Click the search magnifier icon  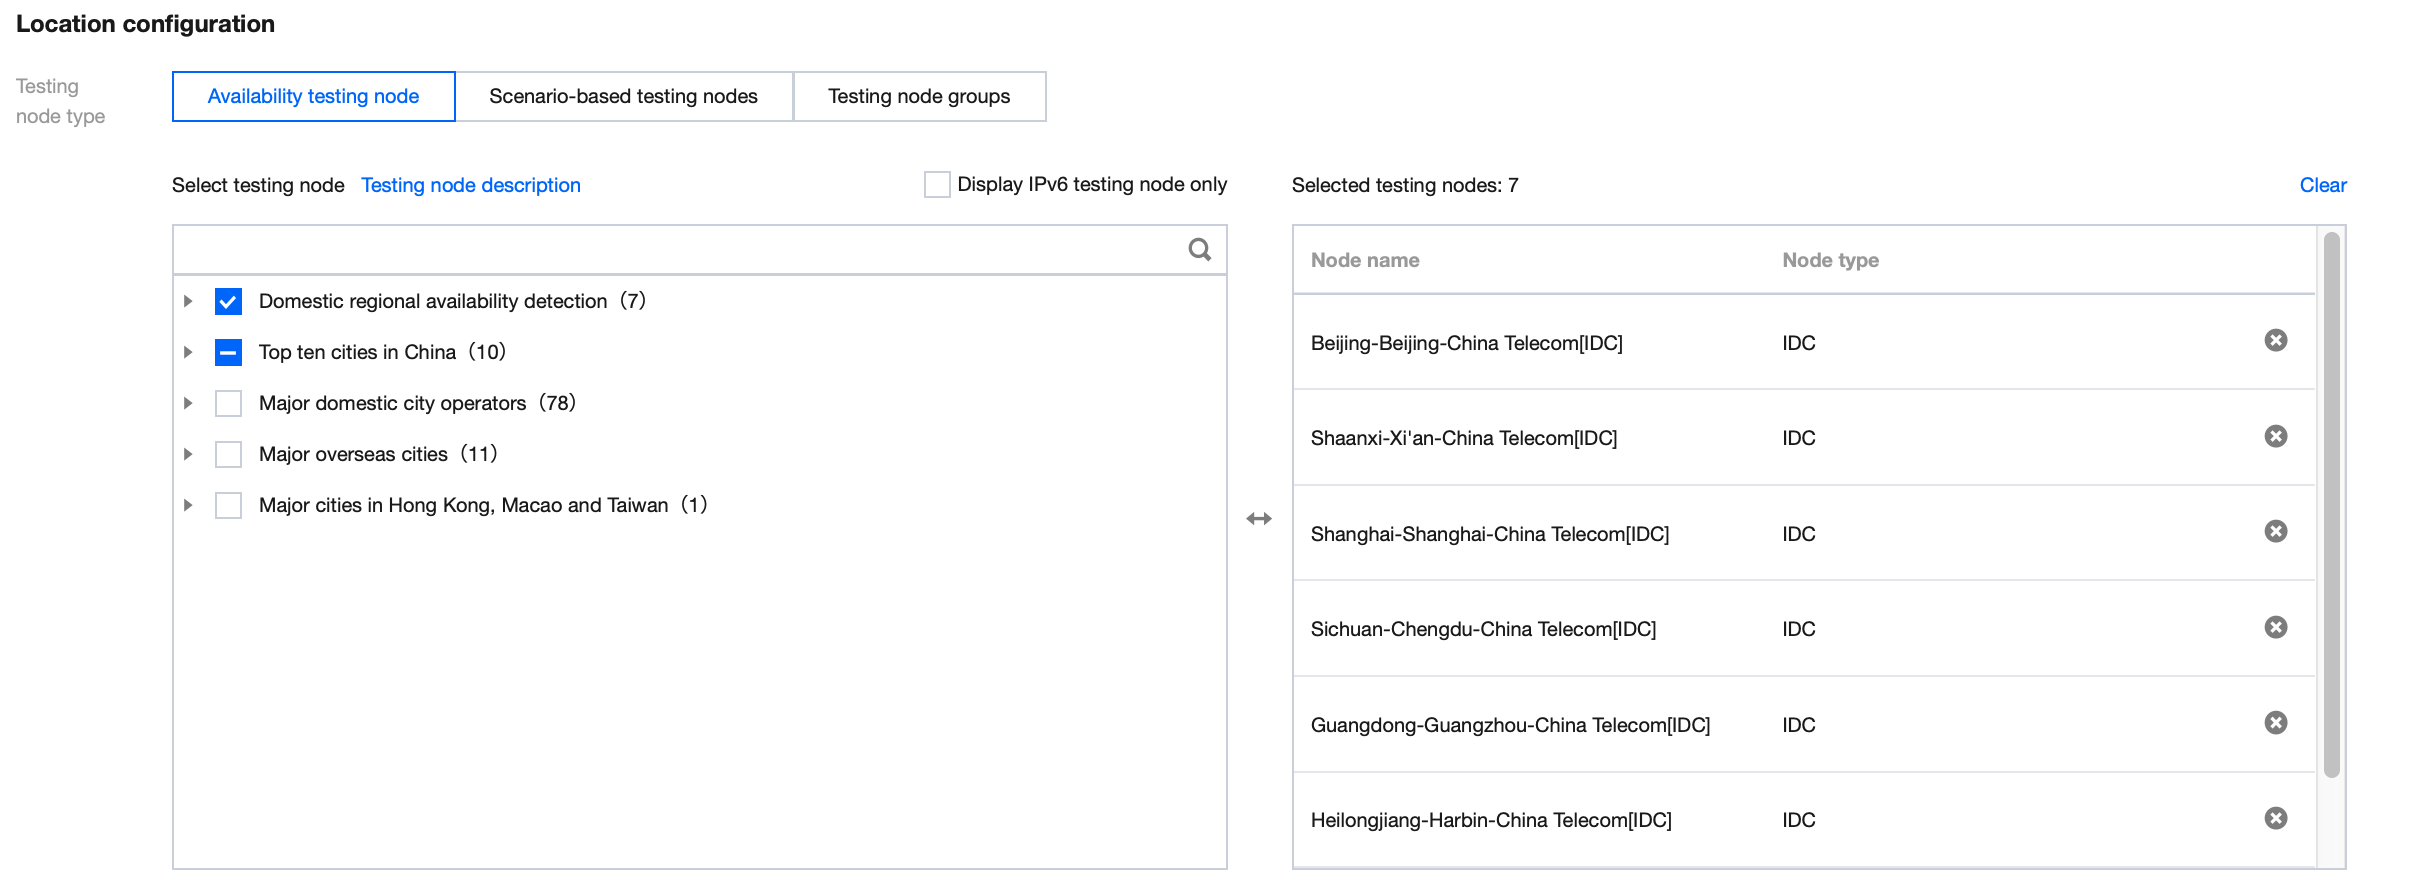coord(1199,250)
